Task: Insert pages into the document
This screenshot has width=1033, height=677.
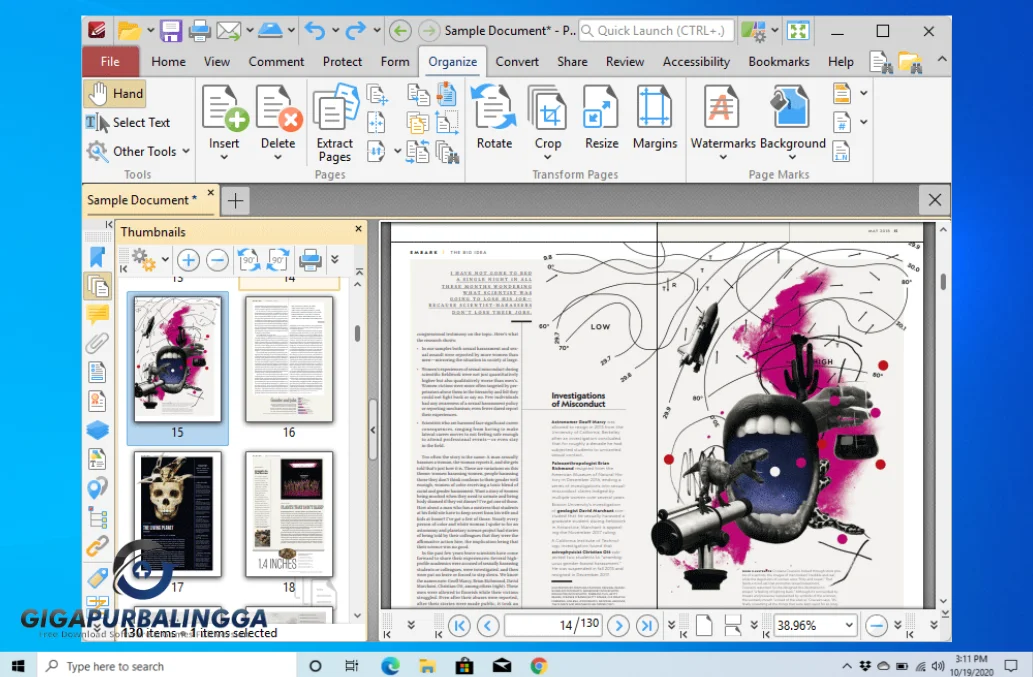Action: pos(224,115)
